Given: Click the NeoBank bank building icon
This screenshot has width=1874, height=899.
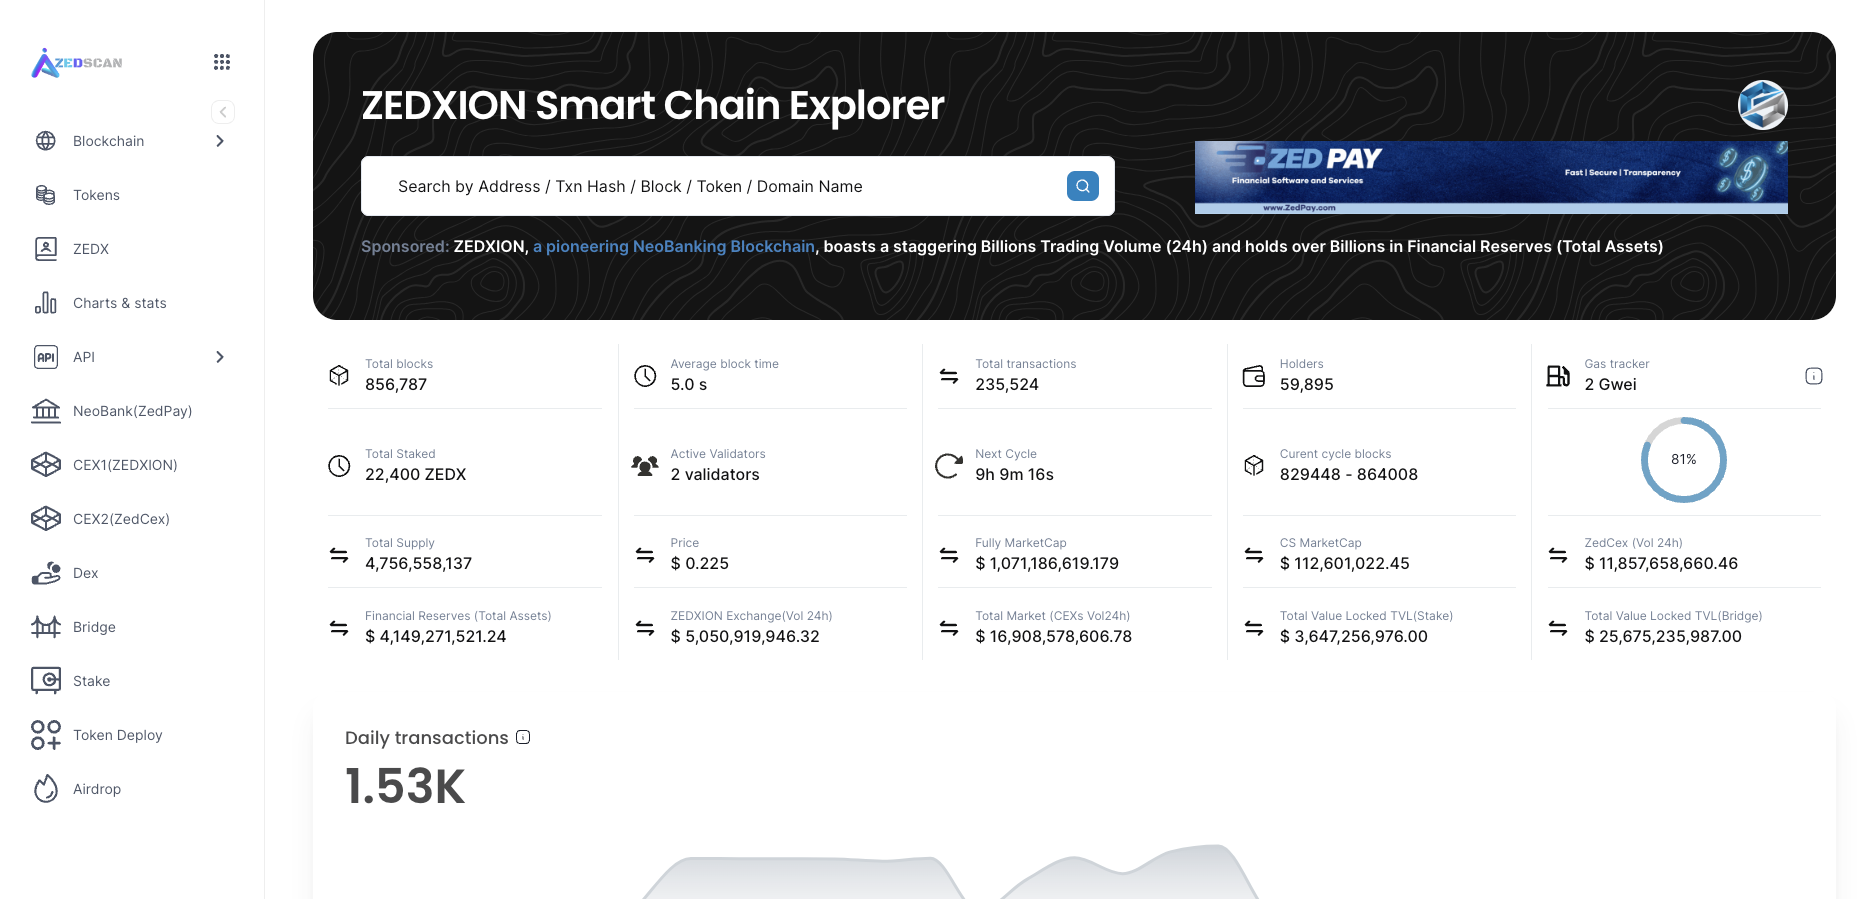Looking at the screenshot, I should [x=46, y=411].
